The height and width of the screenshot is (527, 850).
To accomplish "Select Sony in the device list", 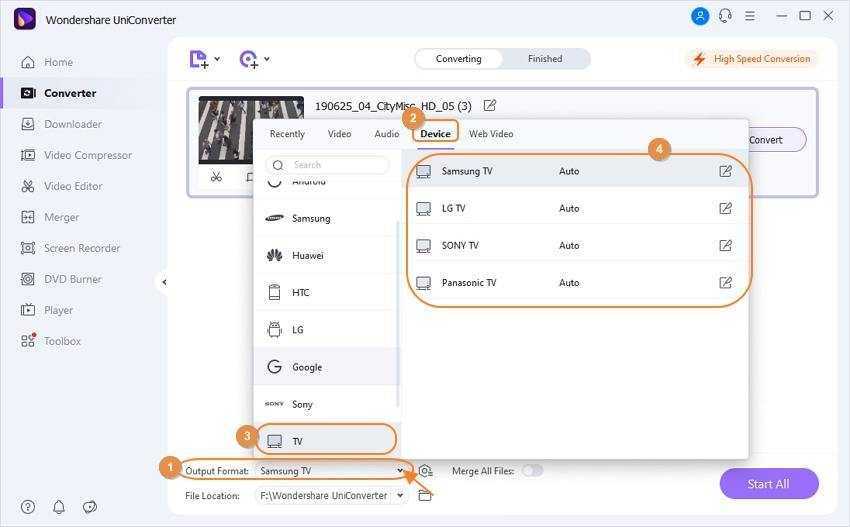I will [326, 404].
